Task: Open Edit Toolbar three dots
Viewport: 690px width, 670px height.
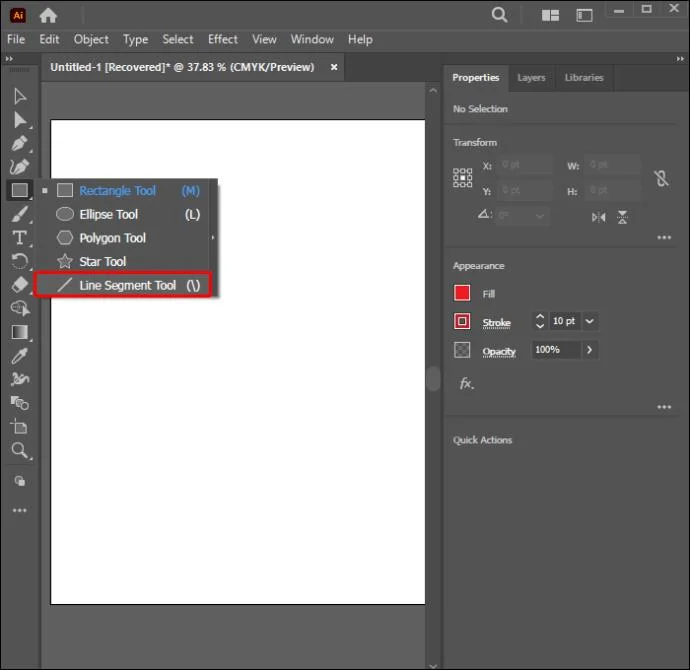Action: click(19, 510)
